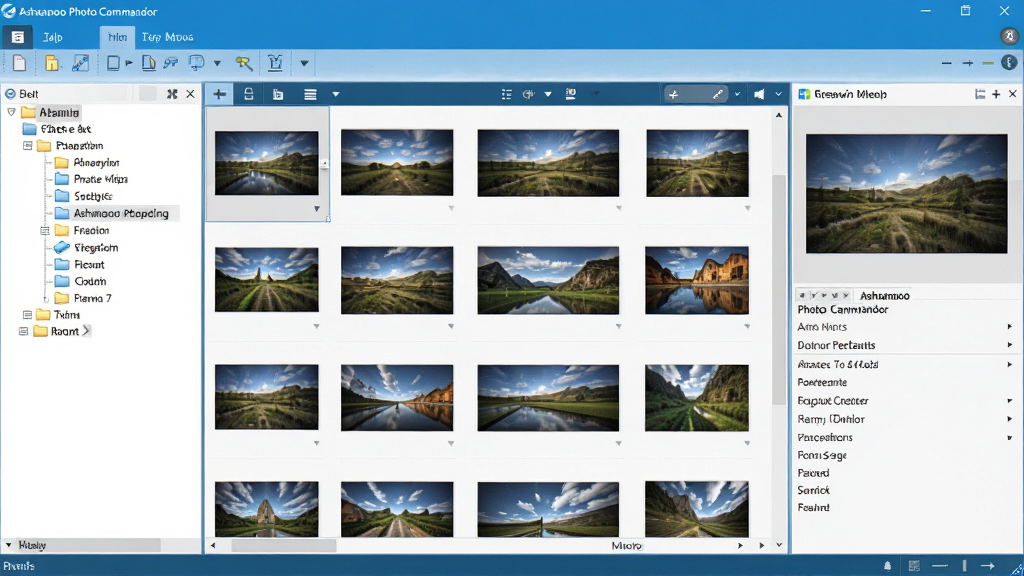Click the speaker icon in the browser toolbar

[x=759, y=94]
